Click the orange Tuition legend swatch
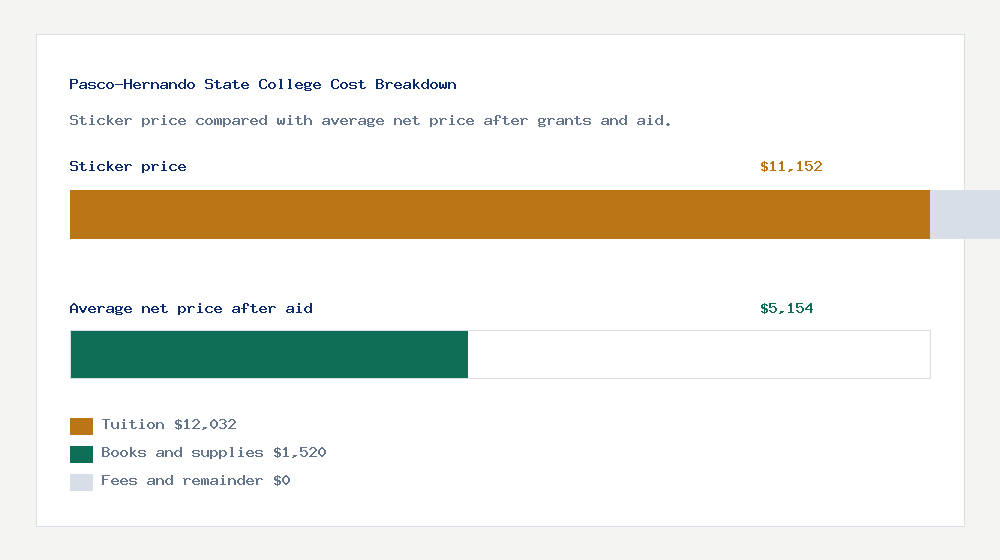1000x560 pixels. [81, 426]
